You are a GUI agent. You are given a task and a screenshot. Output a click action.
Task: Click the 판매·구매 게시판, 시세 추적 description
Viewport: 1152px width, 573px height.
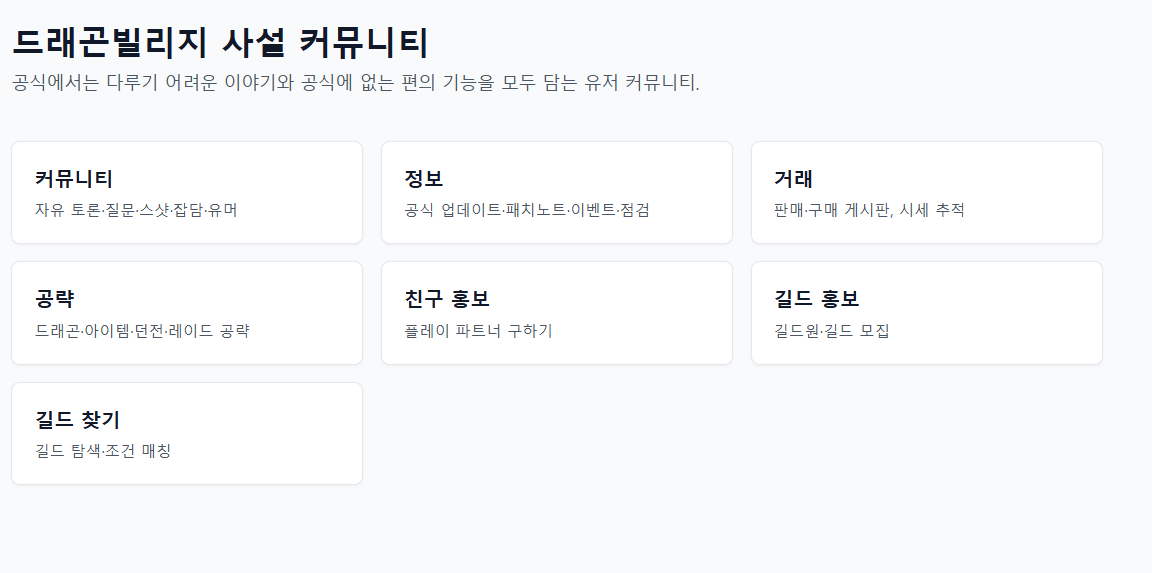869,210
